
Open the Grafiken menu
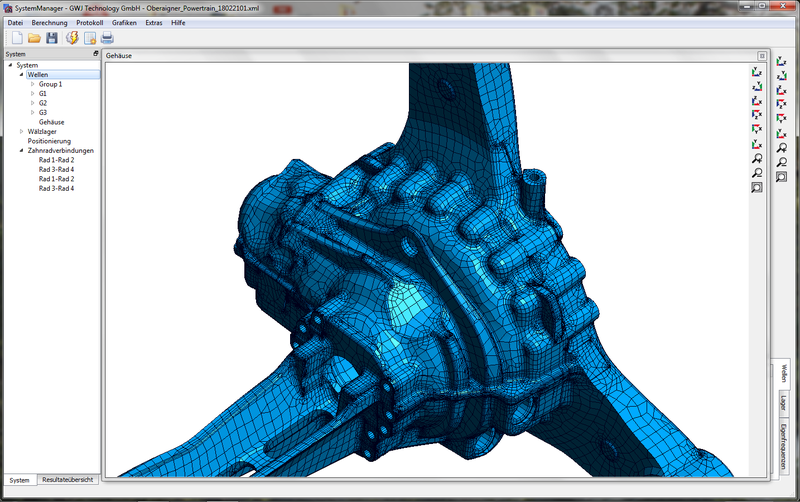click(x=124, y=22)
